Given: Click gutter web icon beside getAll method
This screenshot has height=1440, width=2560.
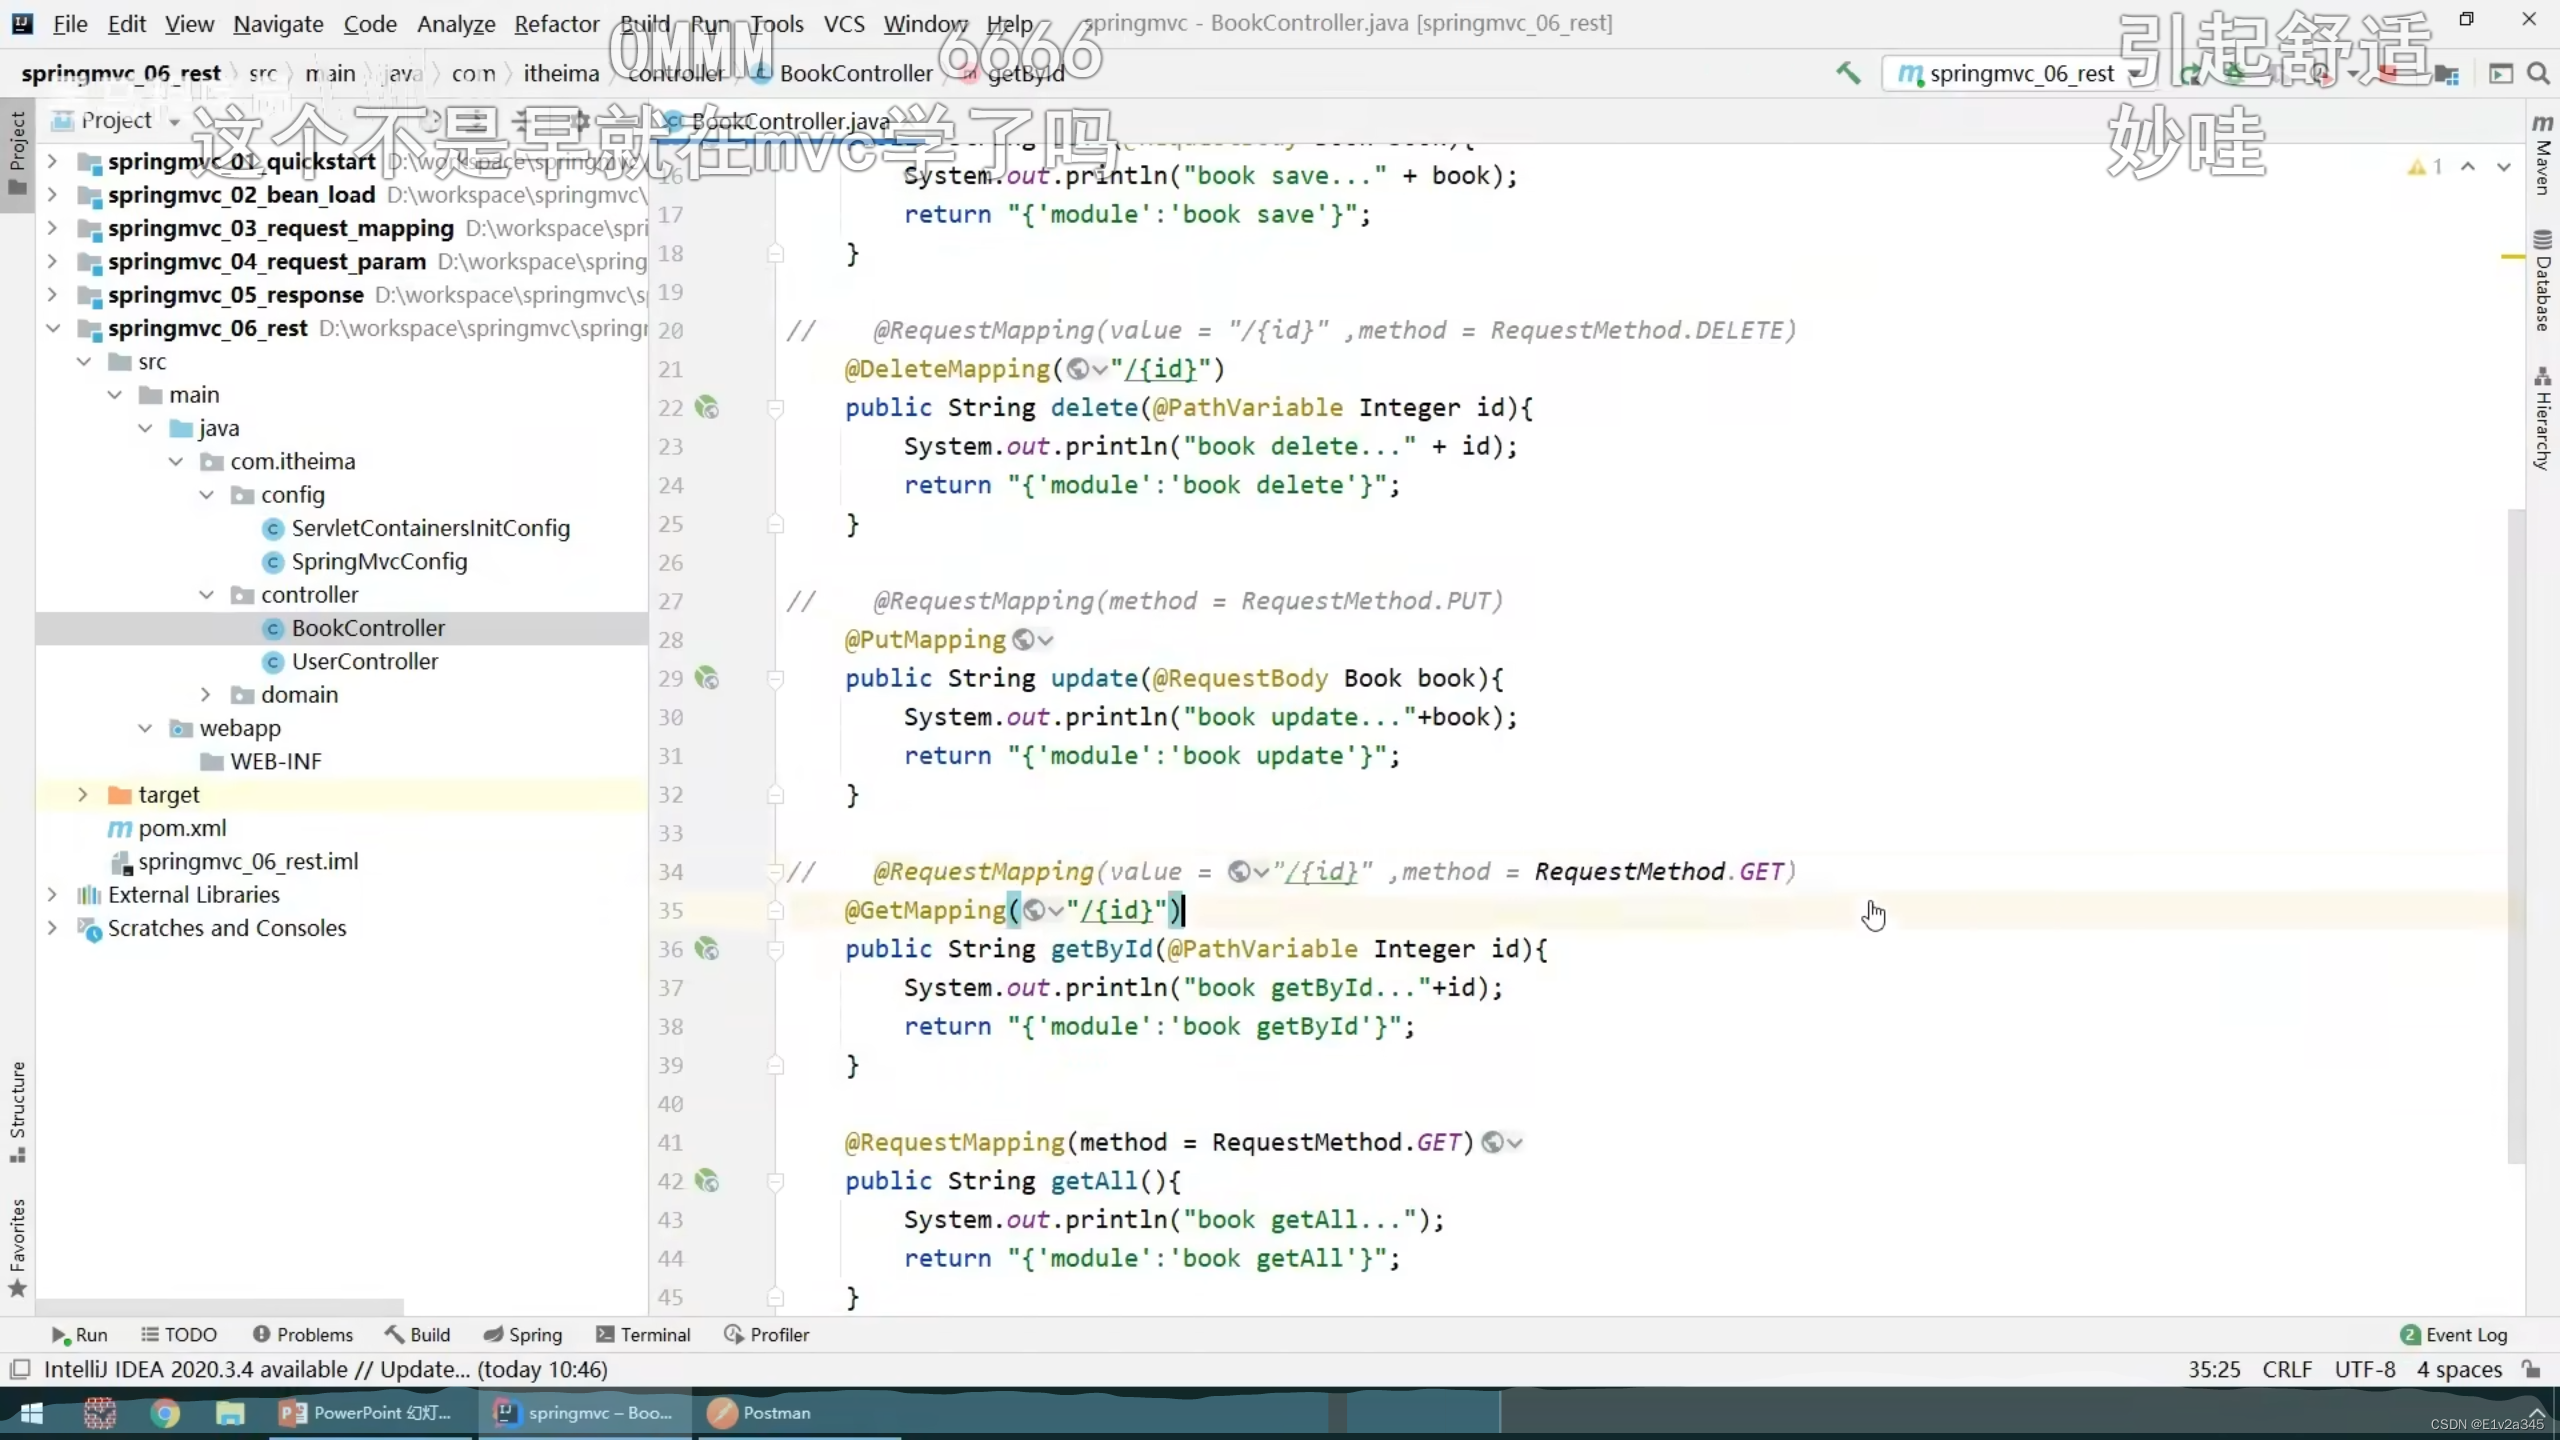Looking at the screenshot, I should [707, 1181].
